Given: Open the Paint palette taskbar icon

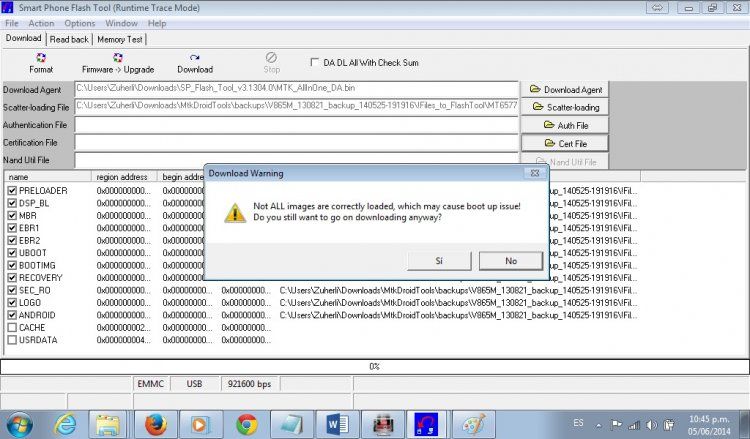Looking at the screenshot, I should coord(473,424).
